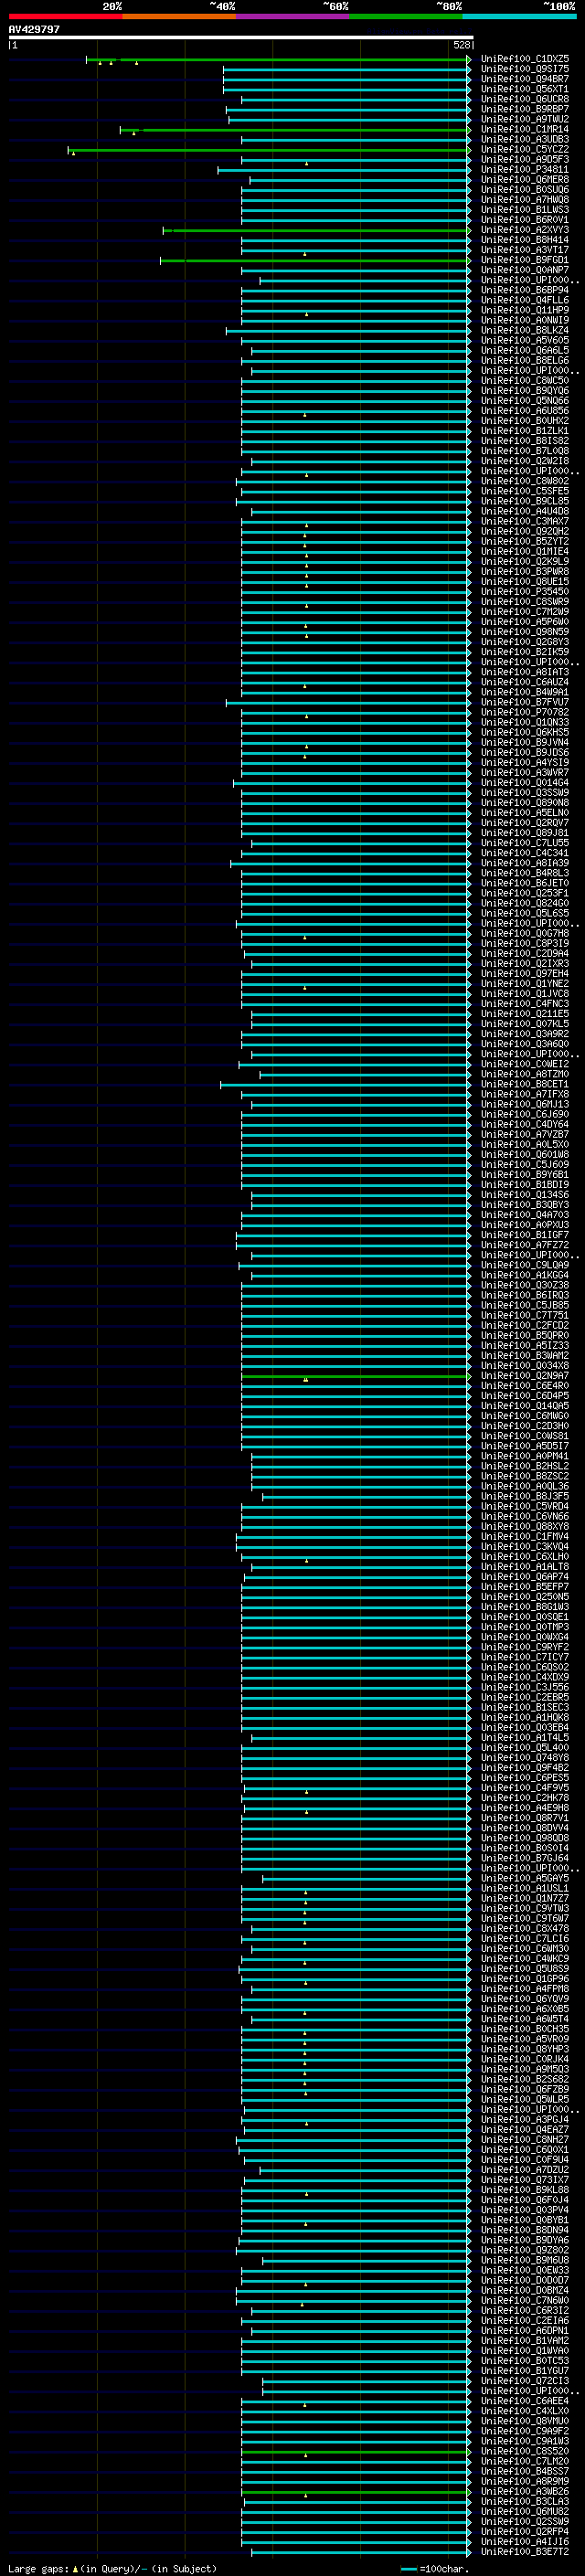Select label UniRef100_B0SUQ6
585x2576 pixels.
tap(525, 190)
